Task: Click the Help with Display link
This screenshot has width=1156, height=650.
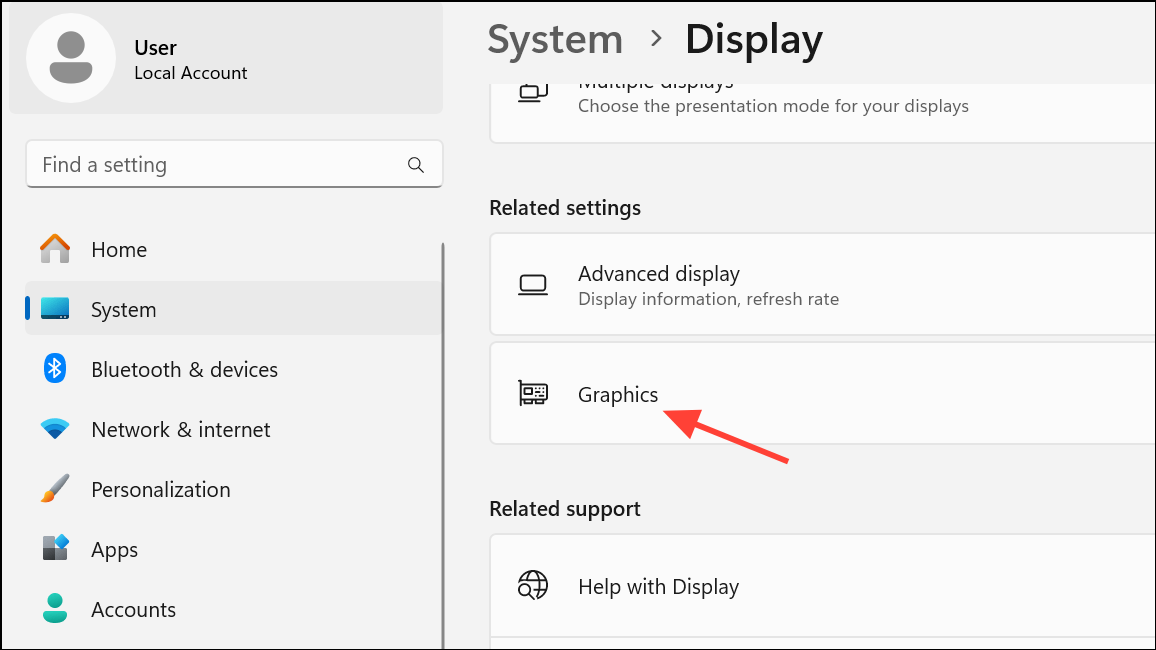Action: tap(658, 586)
